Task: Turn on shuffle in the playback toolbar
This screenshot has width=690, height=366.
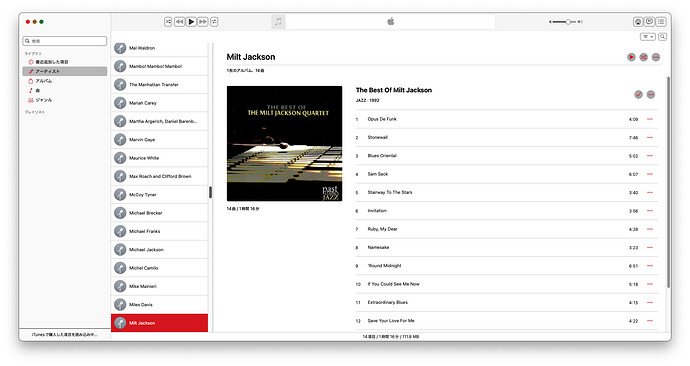Action: pos(168,22)
